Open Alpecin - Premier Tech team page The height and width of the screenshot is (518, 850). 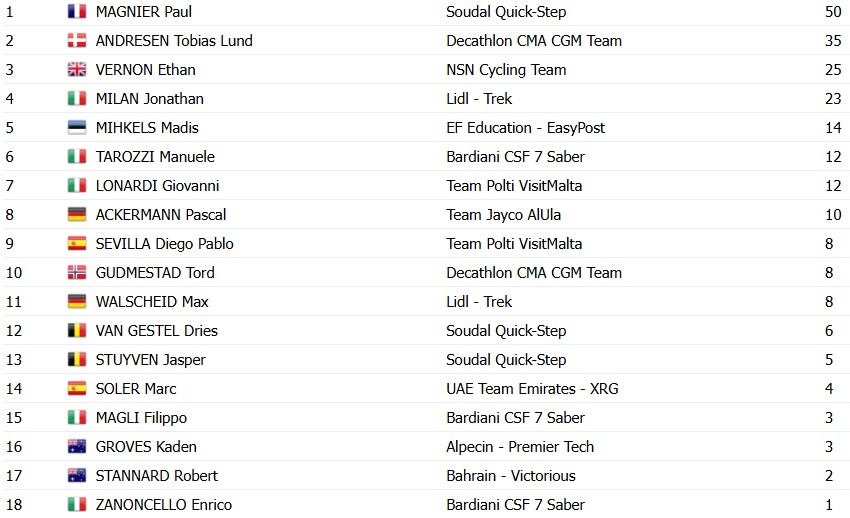click(520, 447)
